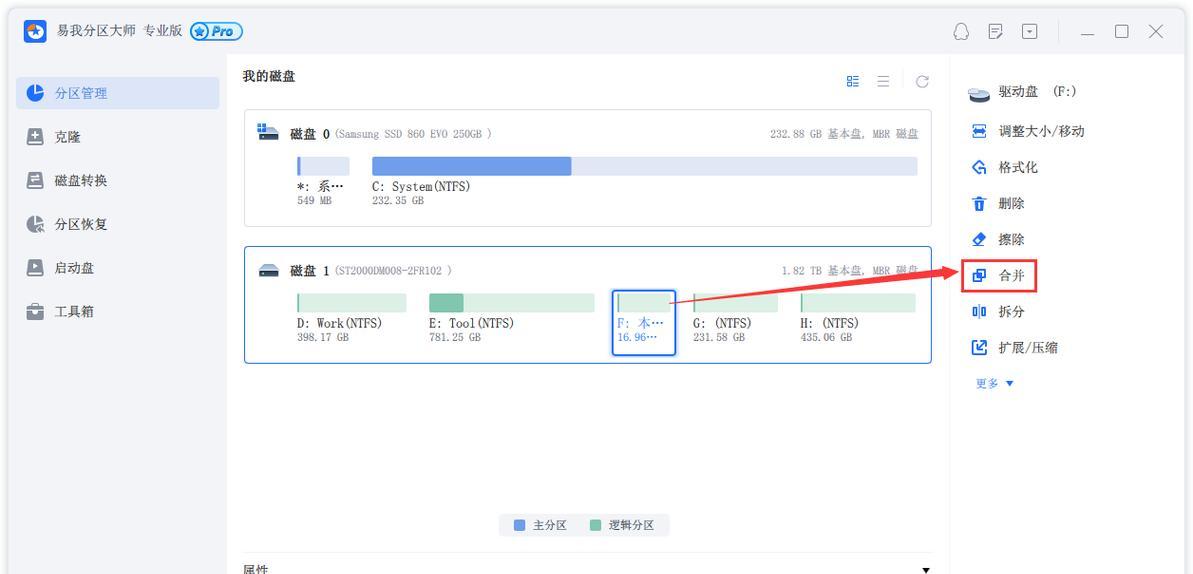Click the 擦除 action
1193x574 pixels.
click(998, 239)
